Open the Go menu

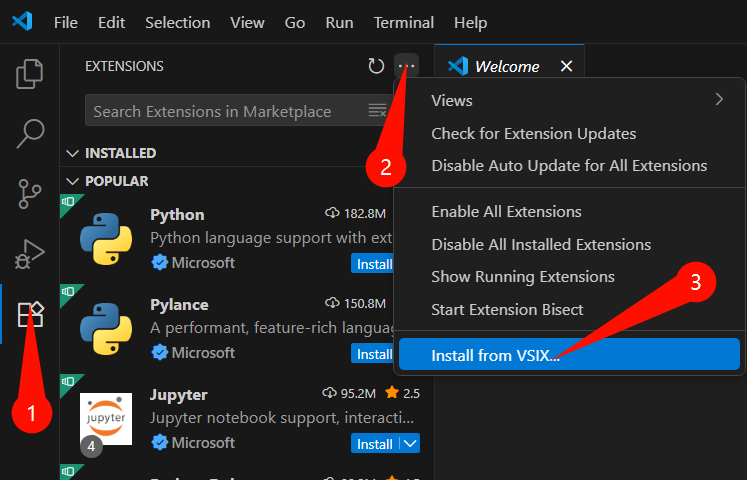click(x=295, y=22)
